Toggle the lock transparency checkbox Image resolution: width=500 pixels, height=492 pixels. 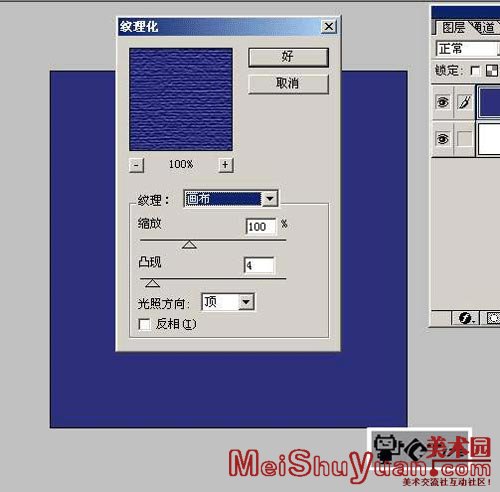click(475, 71)
